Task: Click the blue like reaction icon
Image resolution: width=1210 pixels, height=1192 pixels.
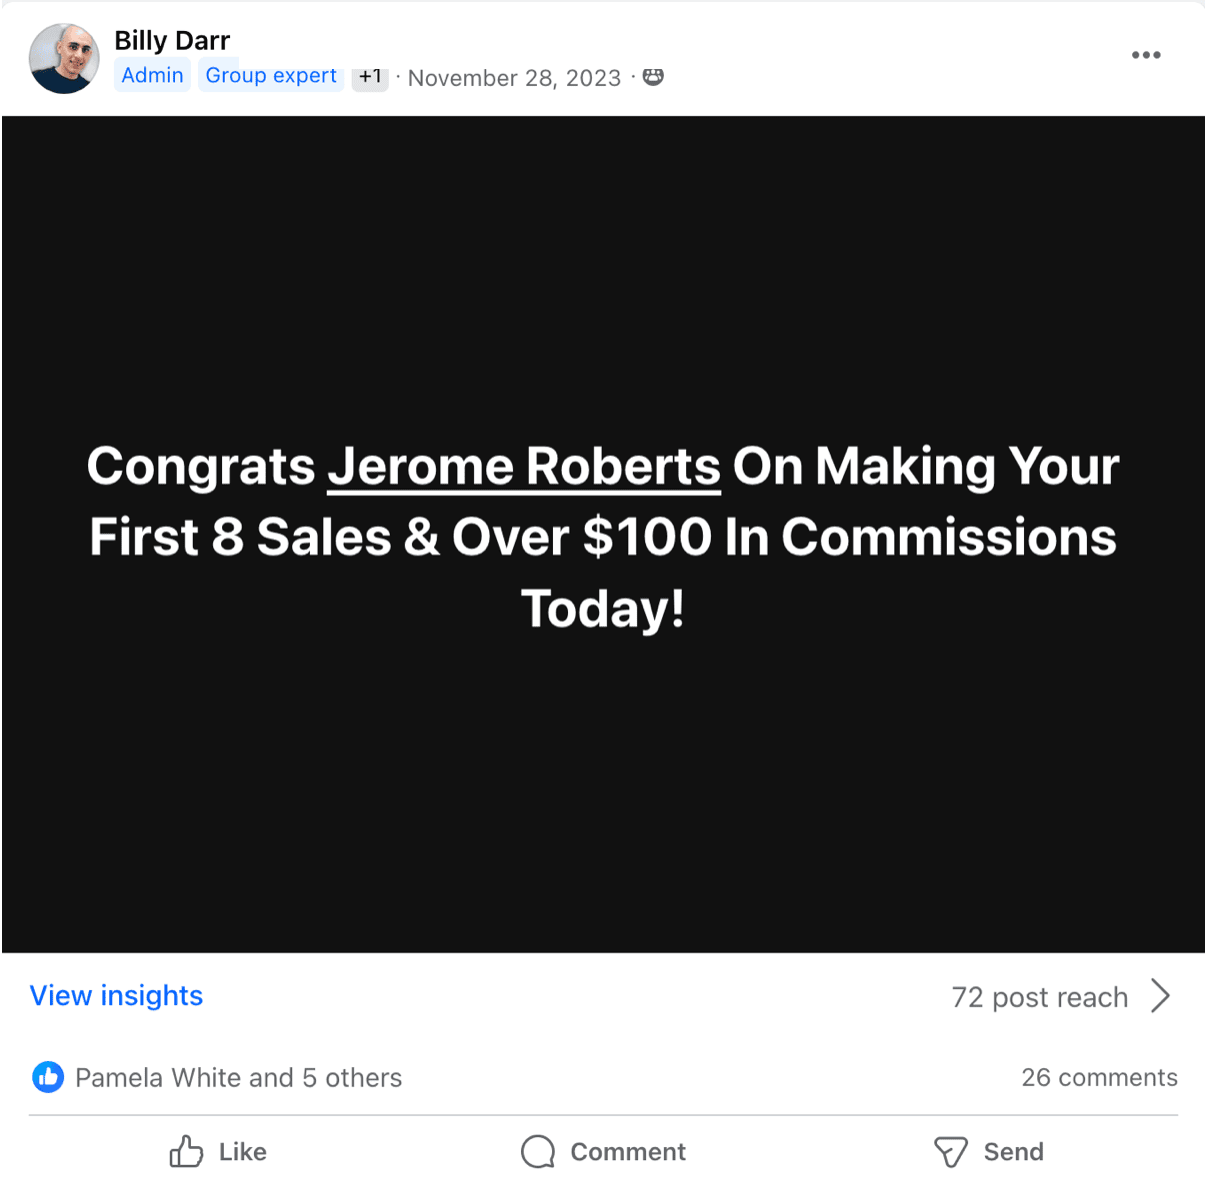Action: (x=48, y=1077)
